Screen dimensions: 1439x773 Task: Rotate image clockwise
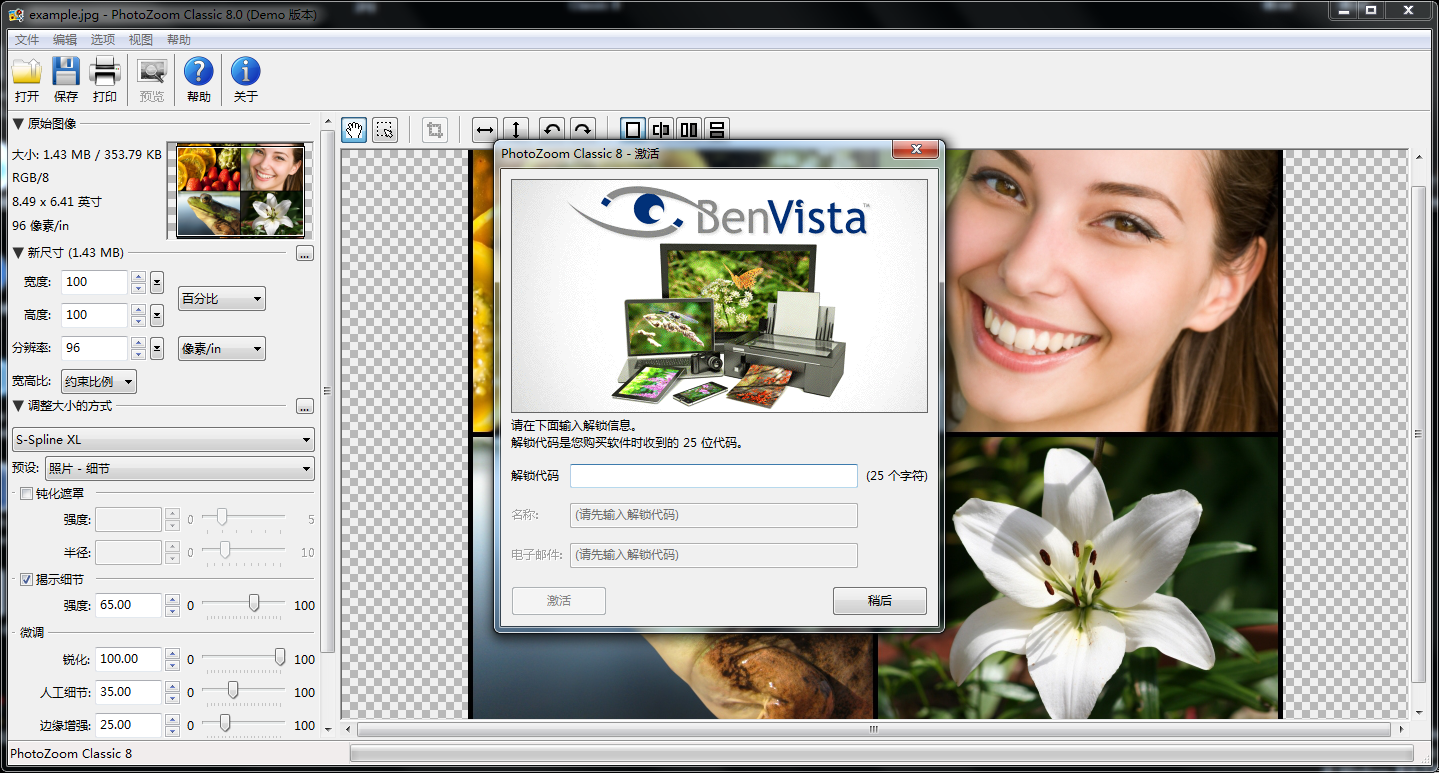coord(582,130)
